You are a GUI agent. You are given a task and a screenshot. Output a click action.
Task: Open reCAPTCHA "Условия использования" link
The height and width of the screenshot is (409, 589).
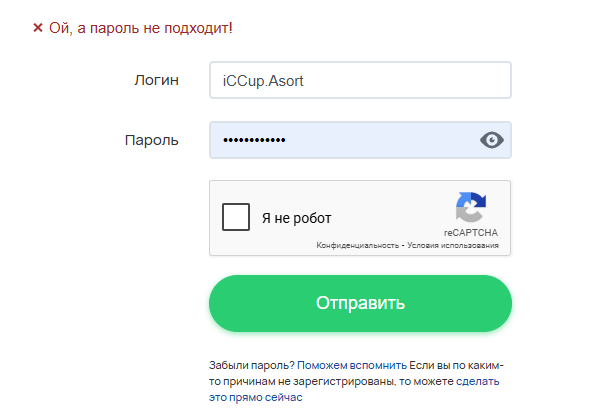(453, 245)
